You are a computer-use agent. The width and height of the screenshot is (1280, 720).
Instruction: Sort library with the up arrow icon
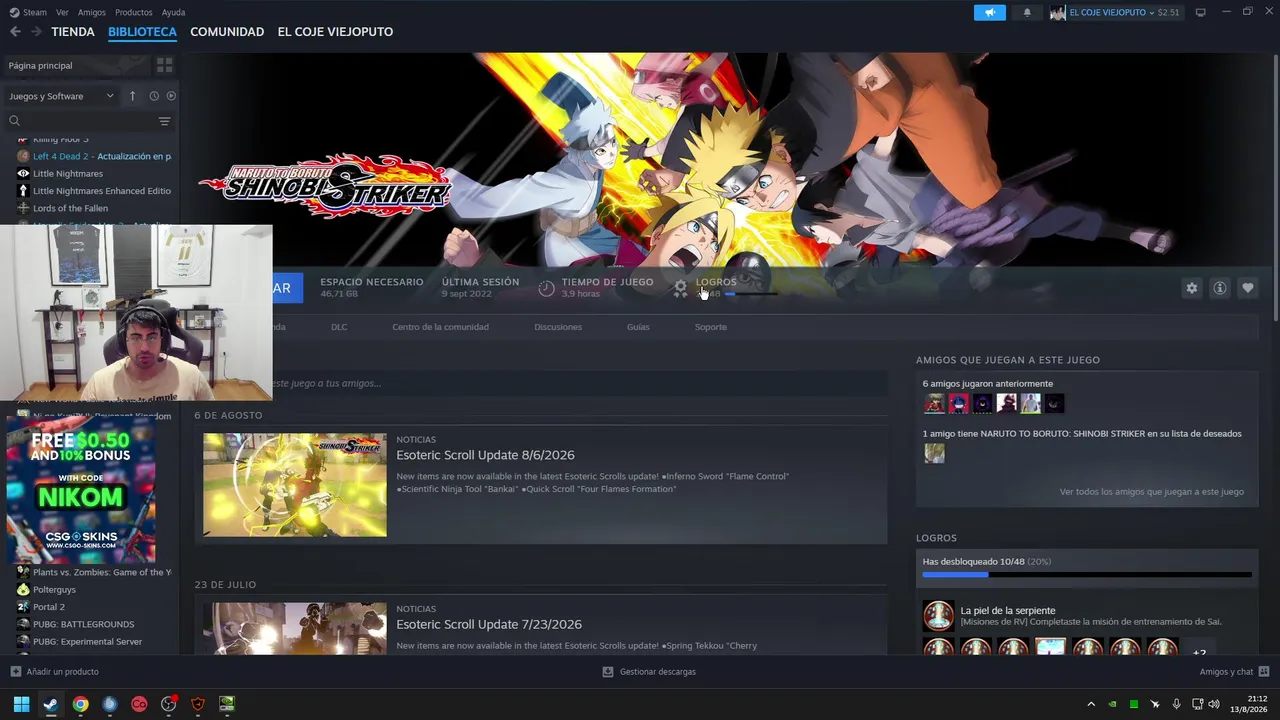click(x=132, y=96)
